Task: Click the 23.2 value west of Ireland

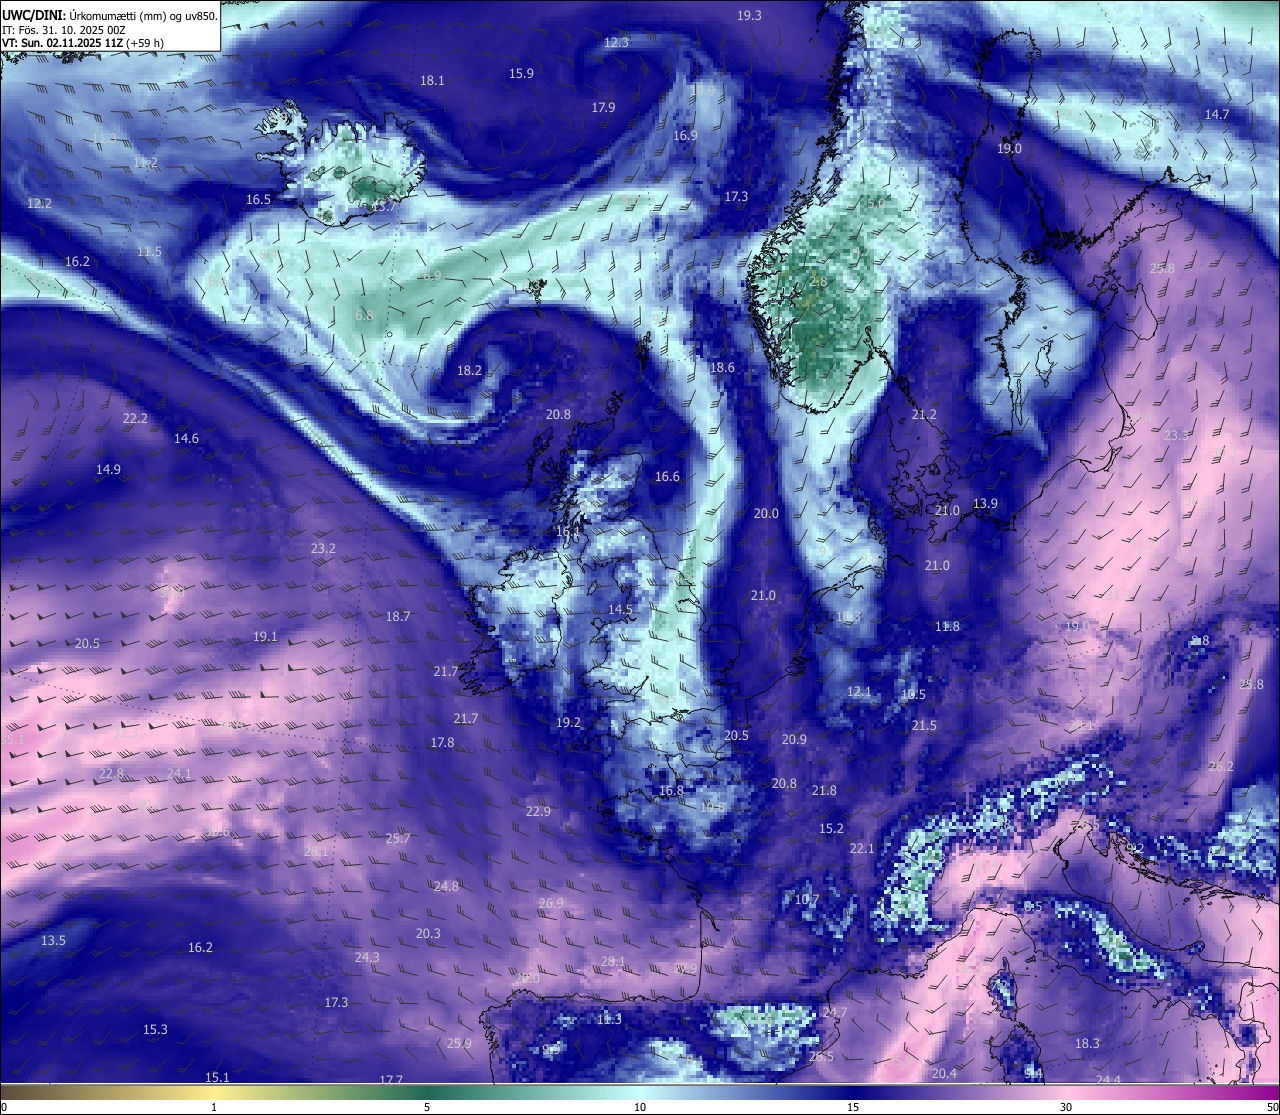Action: pyautogui.click(x=323, y=548)
